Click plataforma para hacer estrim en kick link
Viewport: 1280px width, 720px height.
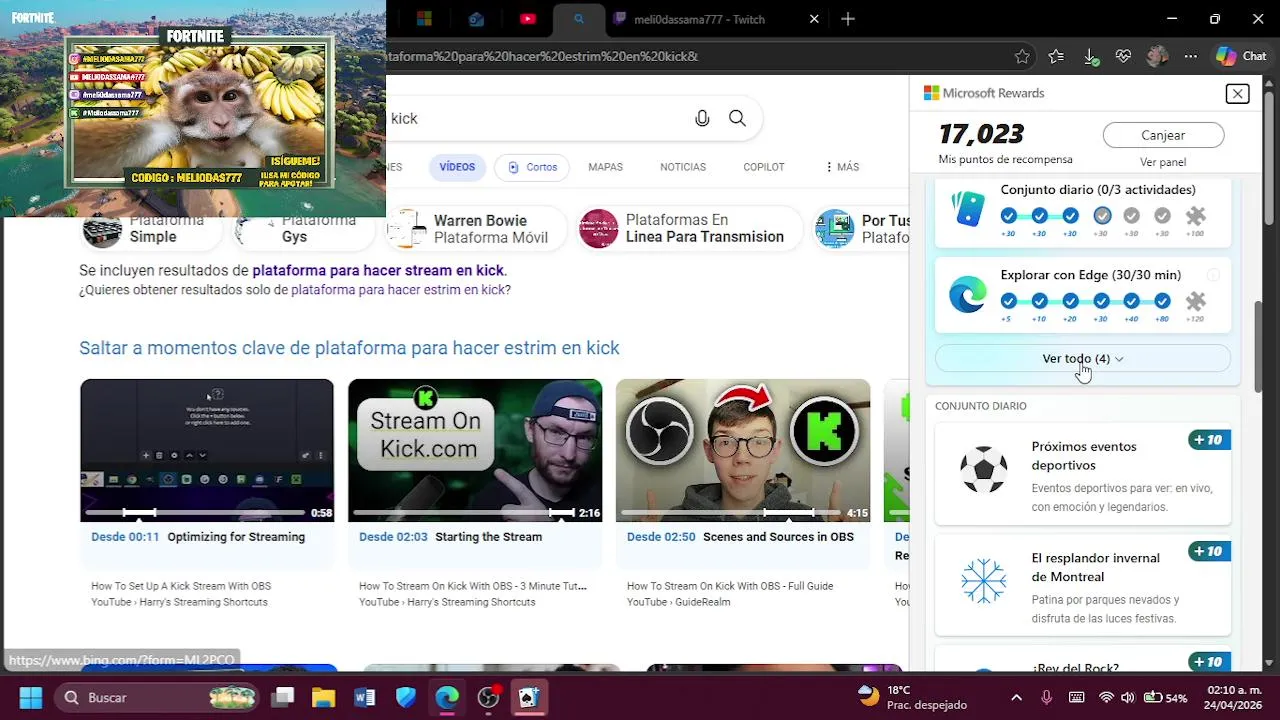(398, 290)
